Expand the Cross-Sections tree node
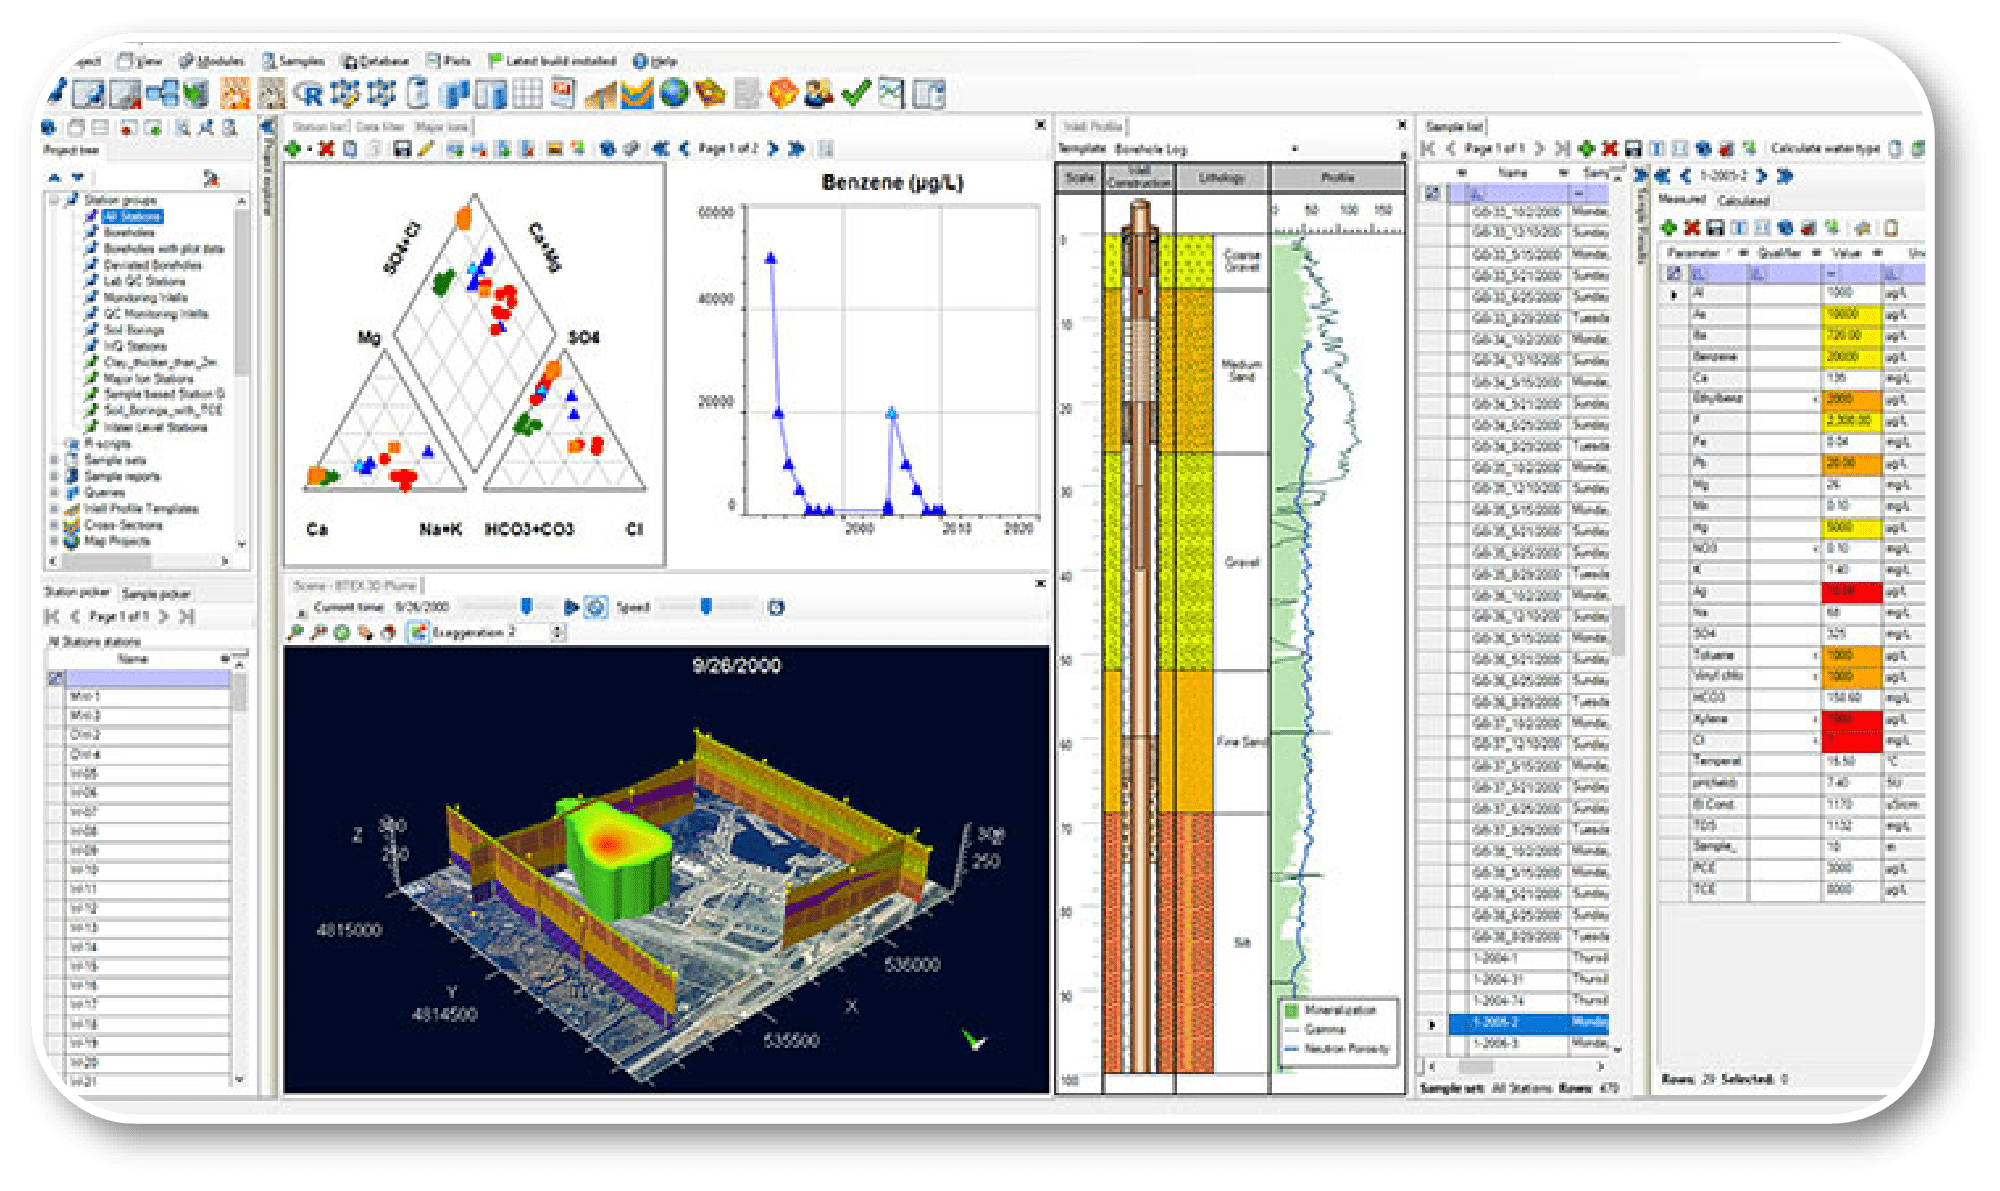 [x=55, y=524]
